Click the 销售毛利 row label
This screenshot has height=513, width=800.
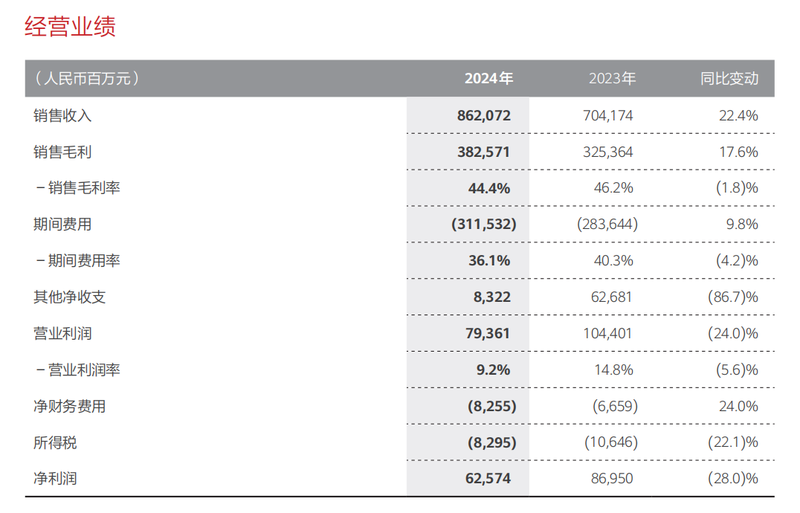pyautogui.click(x=62, y=152)
